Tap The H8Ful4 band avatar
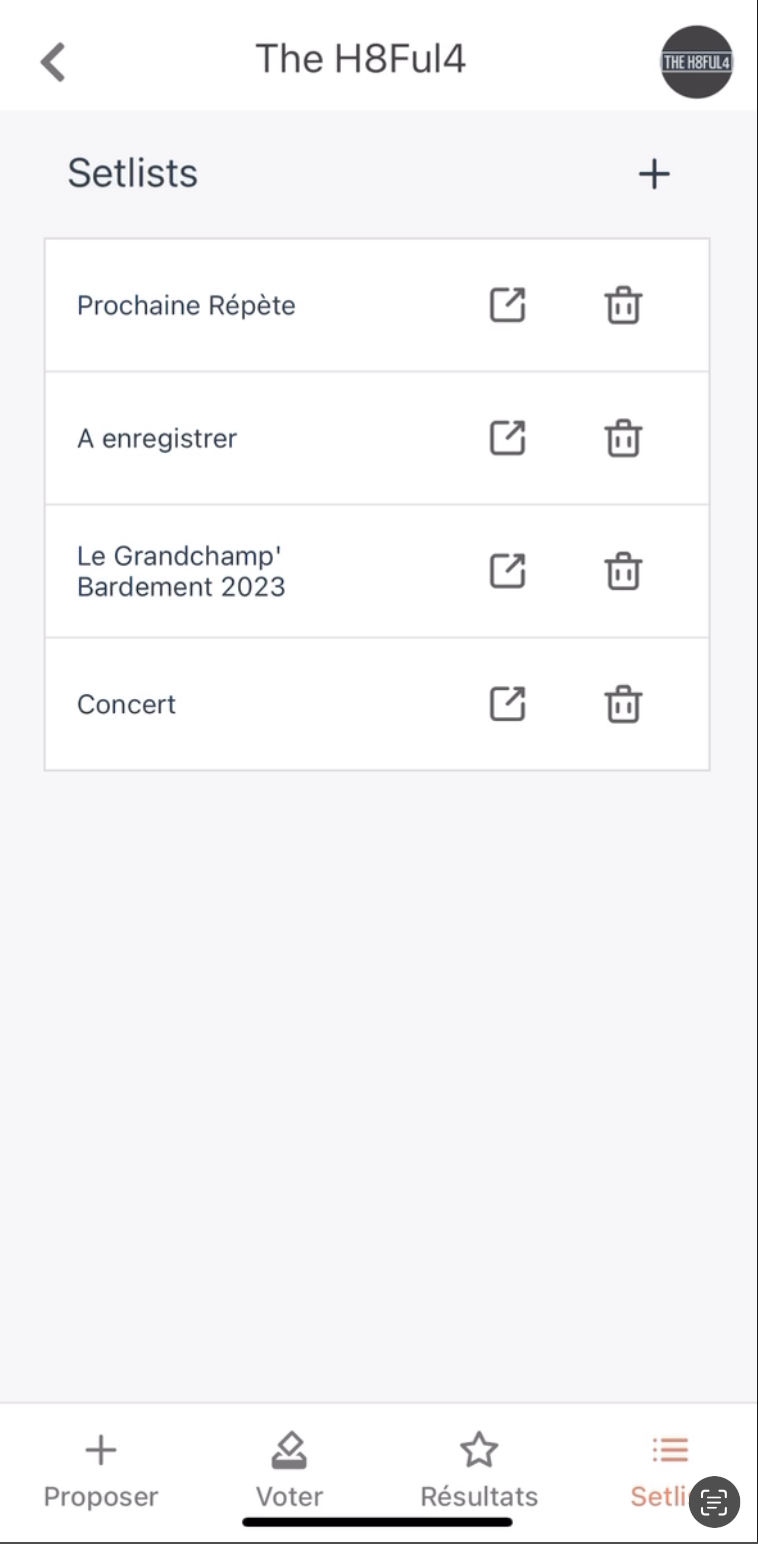This screenshot has height=1544, width=758. (x=697, y=62)
